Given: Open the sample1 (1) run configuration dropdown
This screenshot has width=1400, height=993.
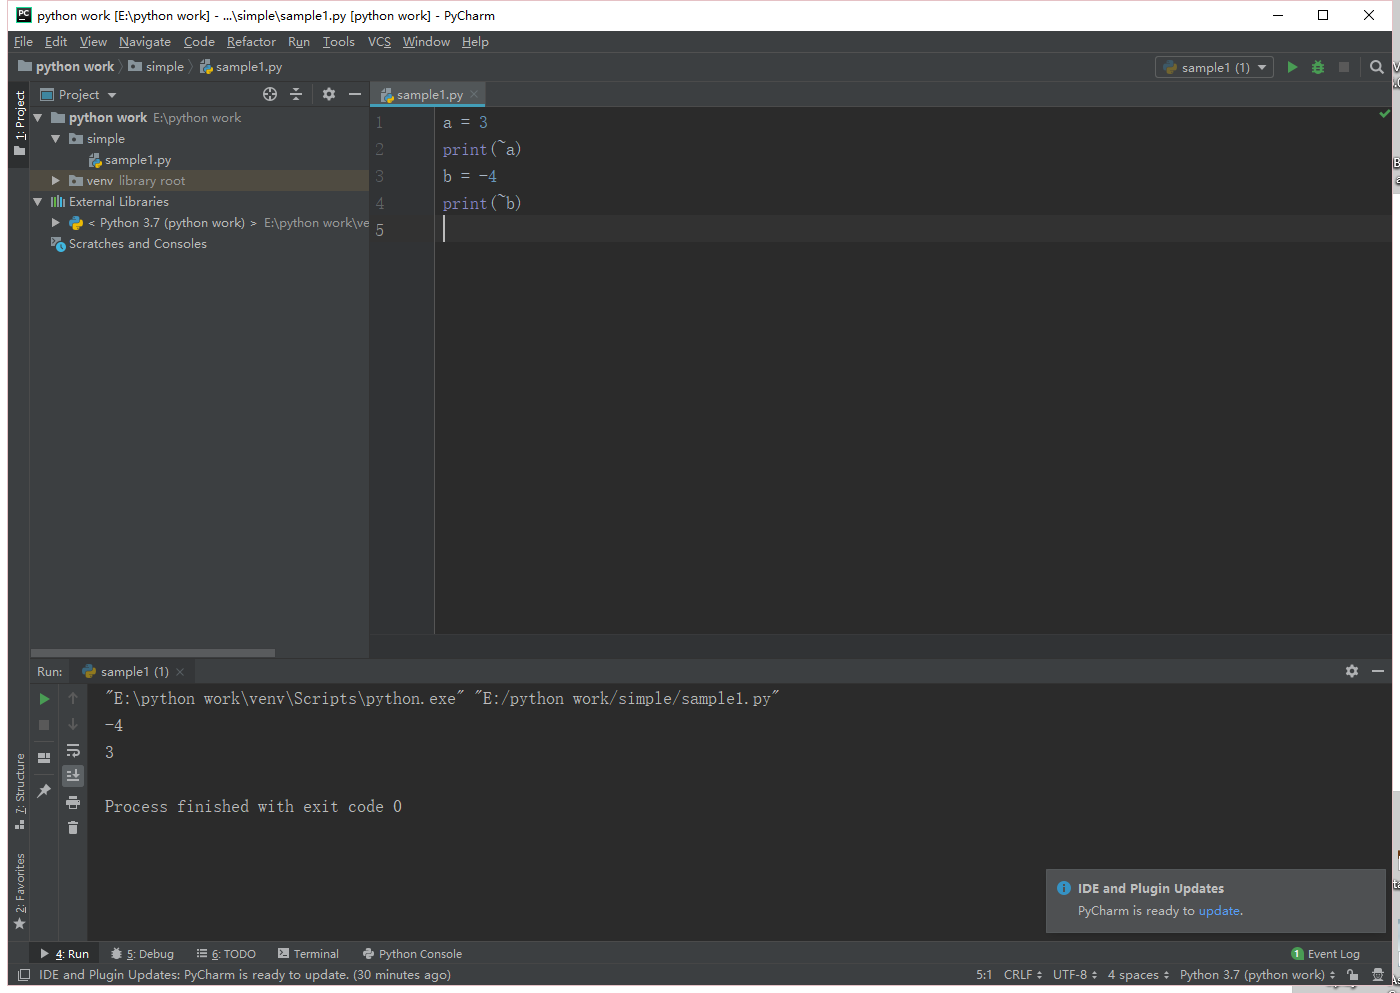Looking at the screenshot, I should click(x=1214, y=67).
